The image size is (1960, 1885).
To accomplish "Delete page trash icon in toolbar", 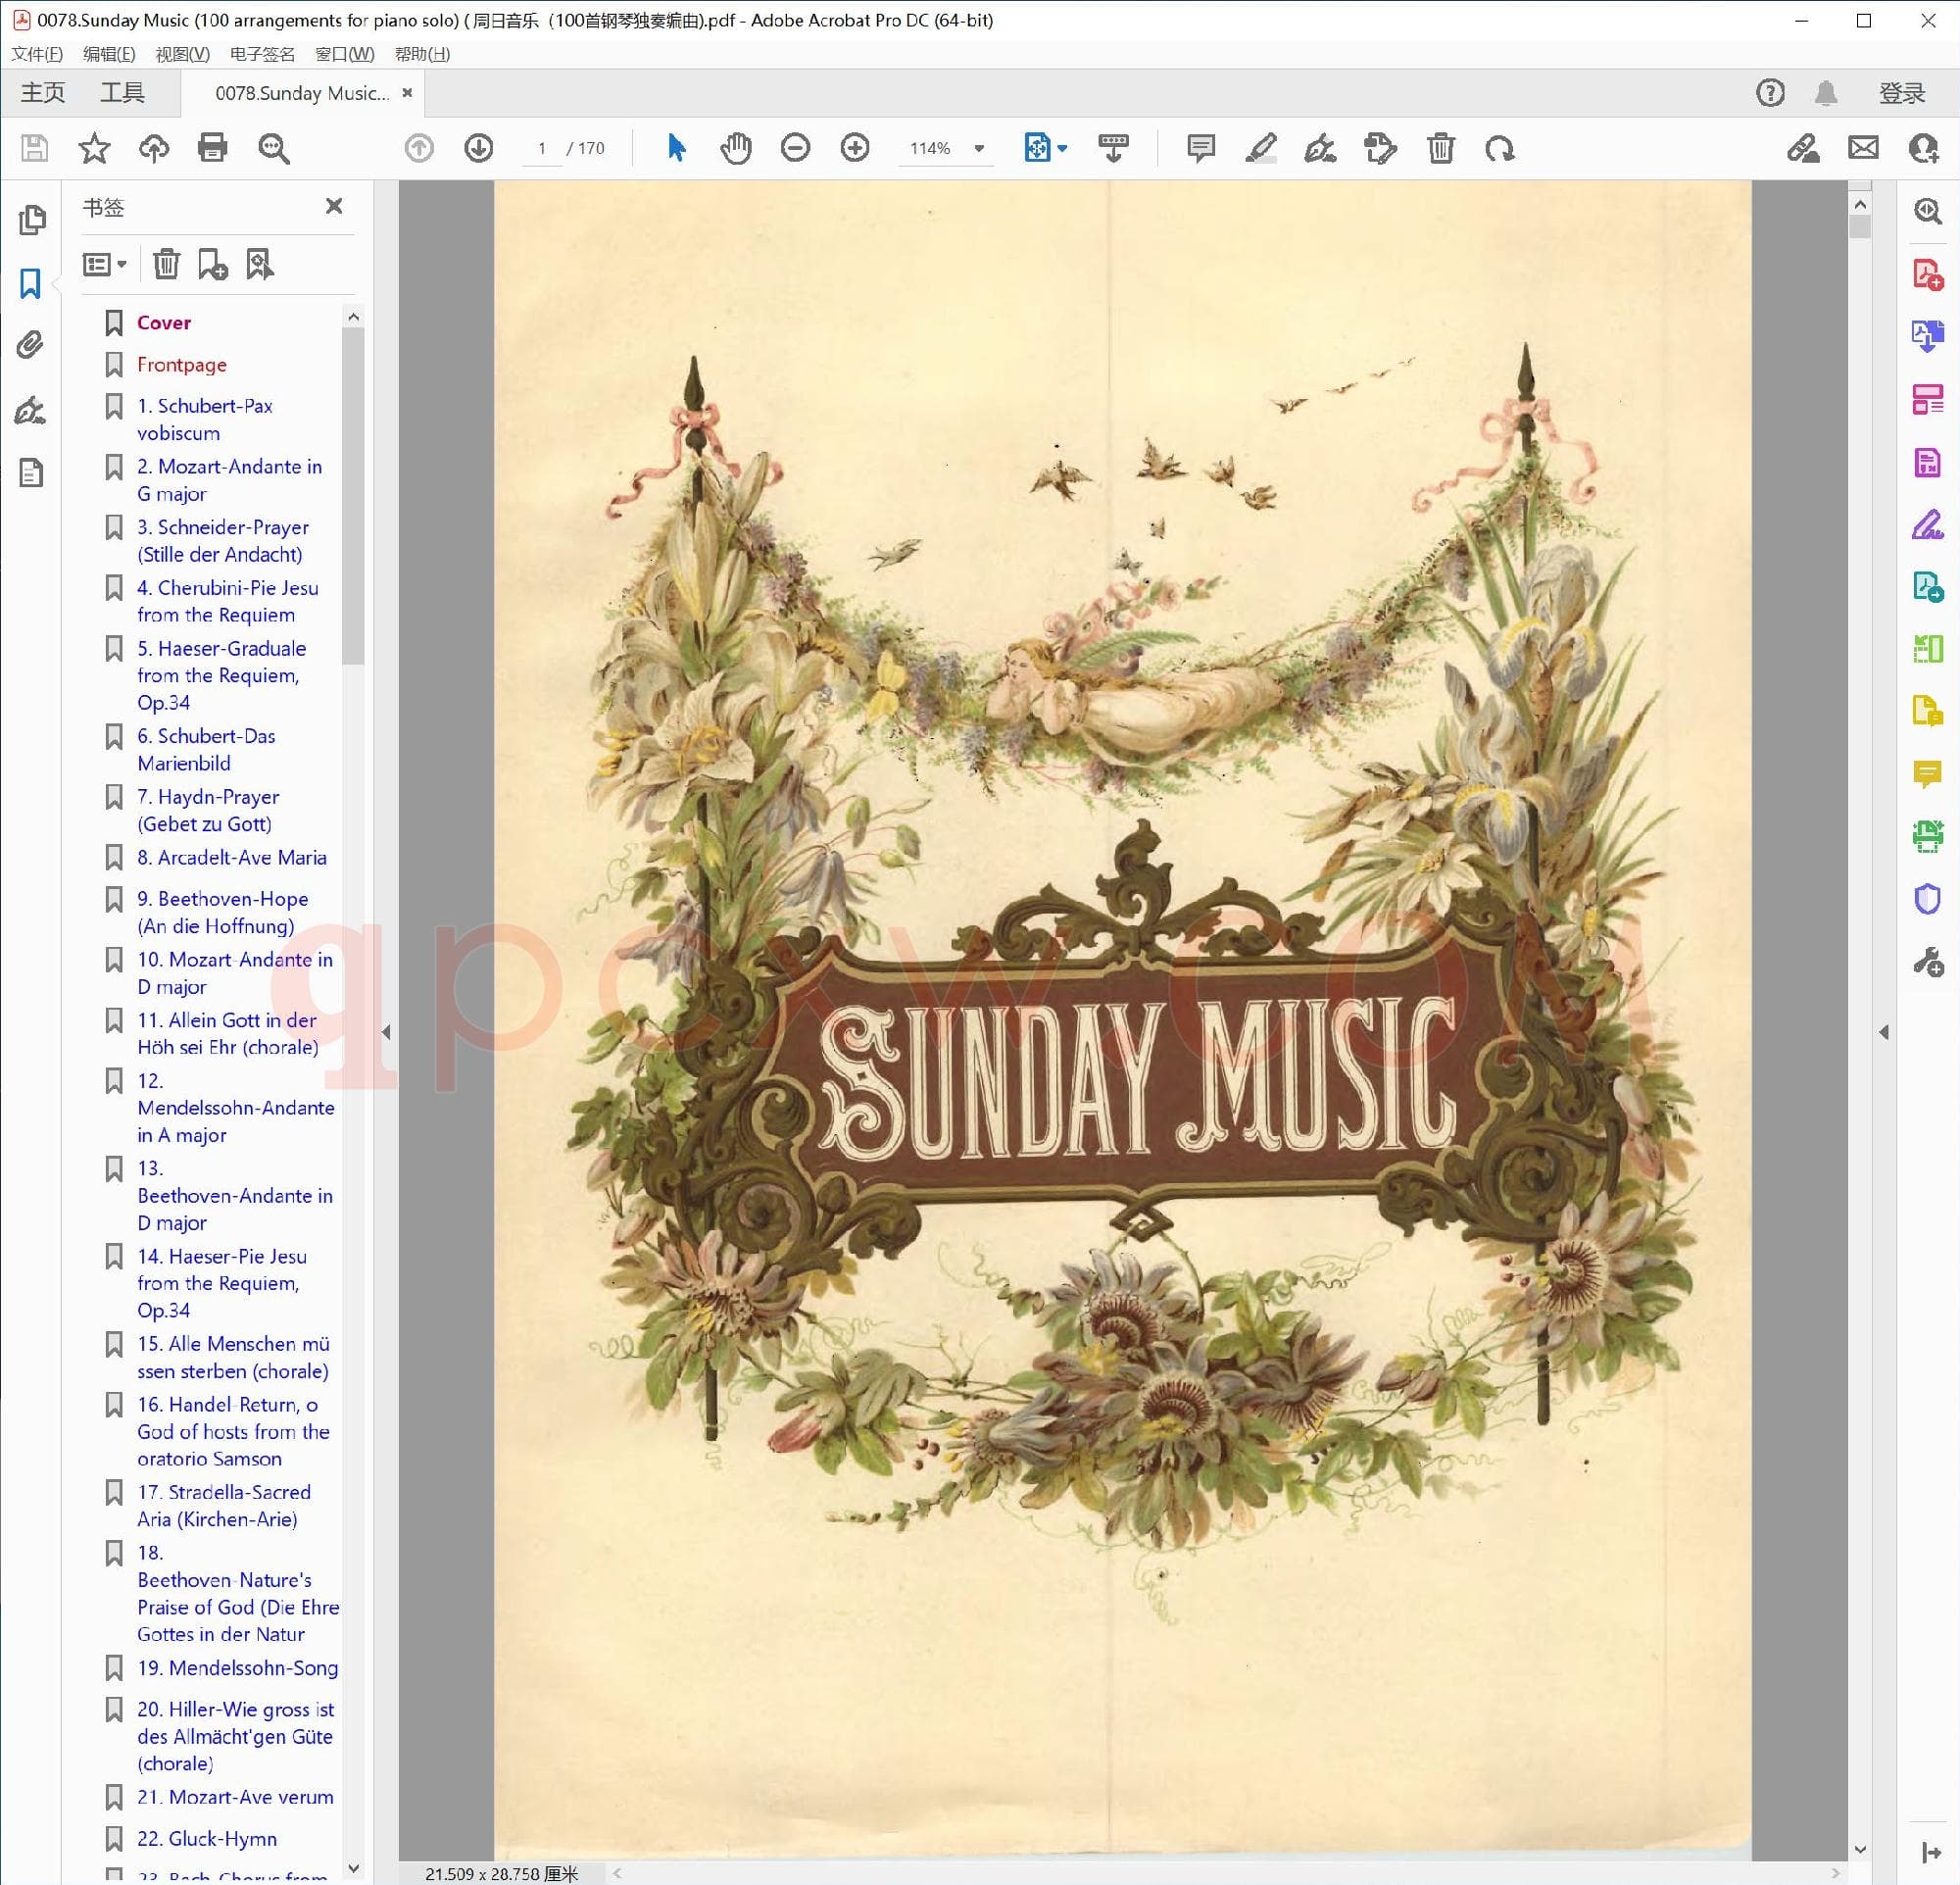I will [x=1440, y=148].
